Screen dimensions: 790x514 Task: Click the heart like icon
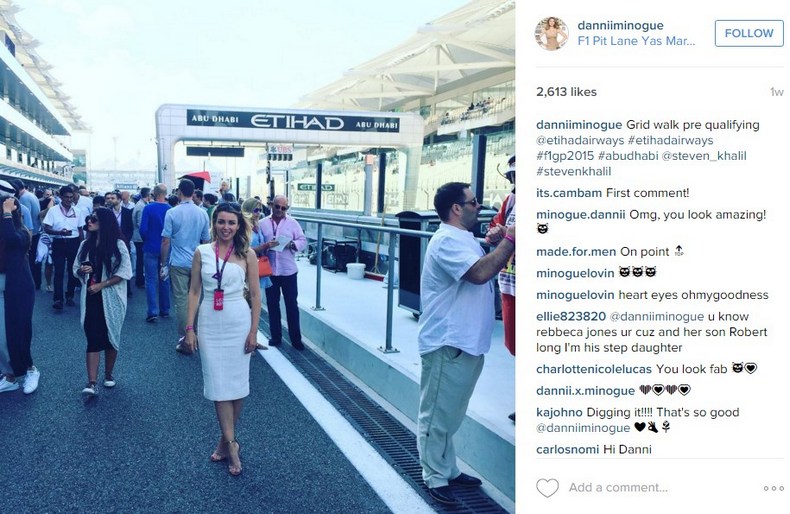click(547, 488)
